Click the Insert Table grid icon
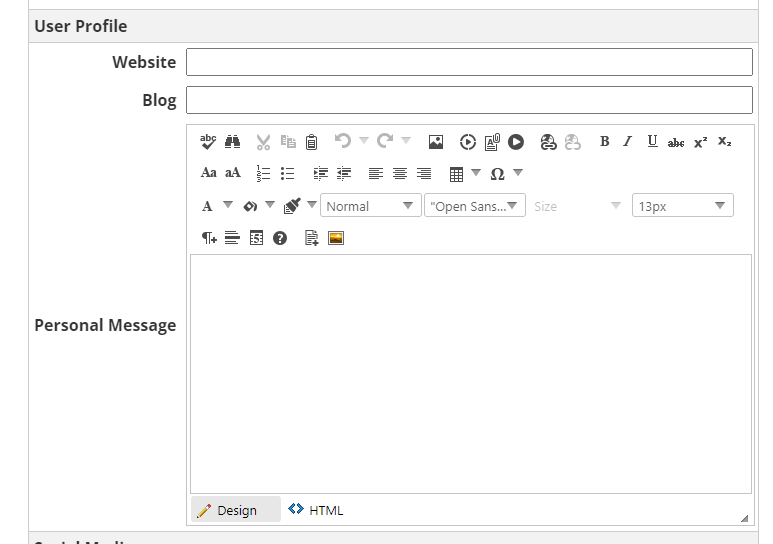 (457, 174)
